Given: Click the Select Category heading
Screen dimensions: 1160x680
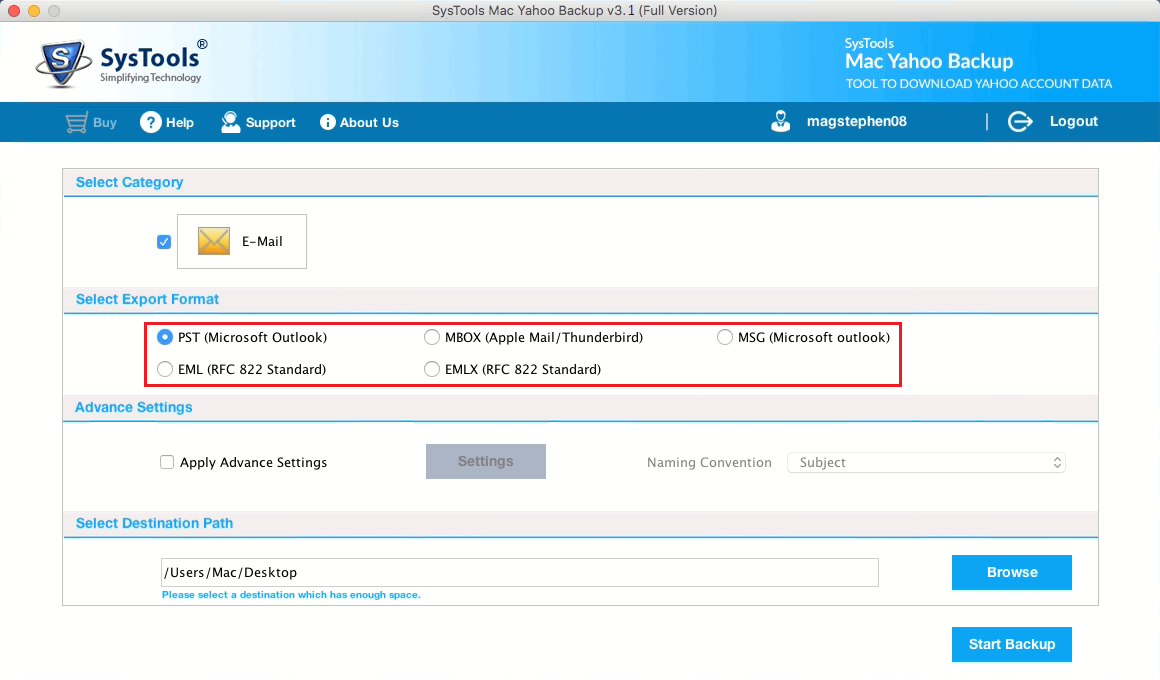Looking at the screenshot, I should (129, 183).
